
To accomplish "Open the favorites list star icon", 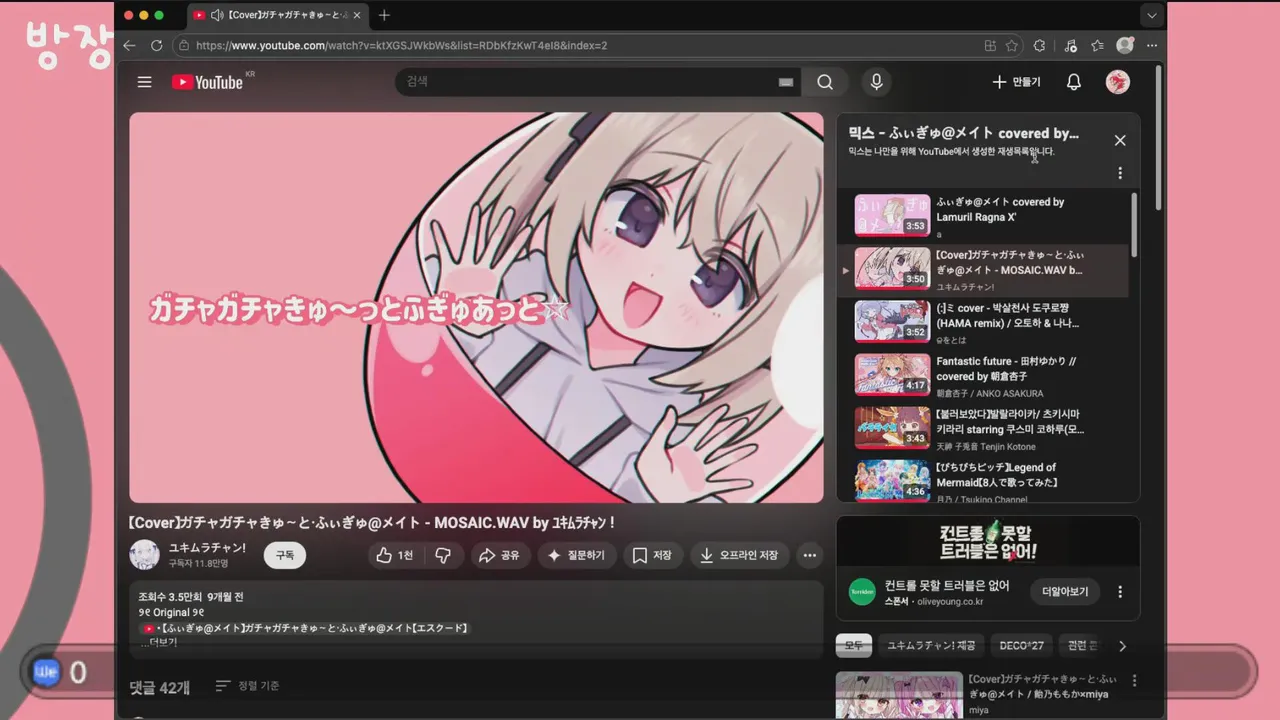I will point(1097,45).
